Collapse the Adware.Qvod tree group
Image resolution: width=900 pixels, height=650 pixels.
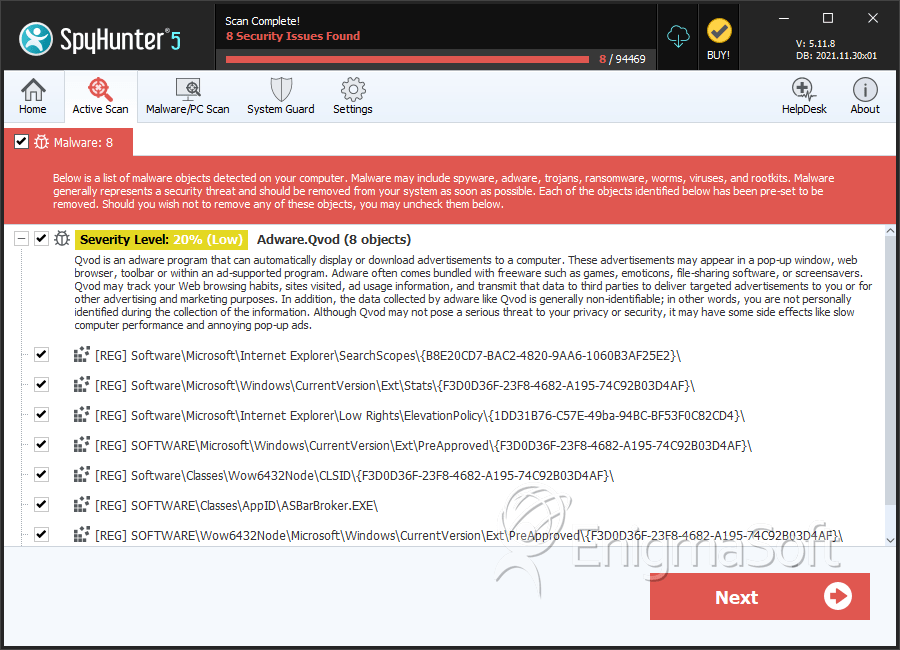click(21, 238)
